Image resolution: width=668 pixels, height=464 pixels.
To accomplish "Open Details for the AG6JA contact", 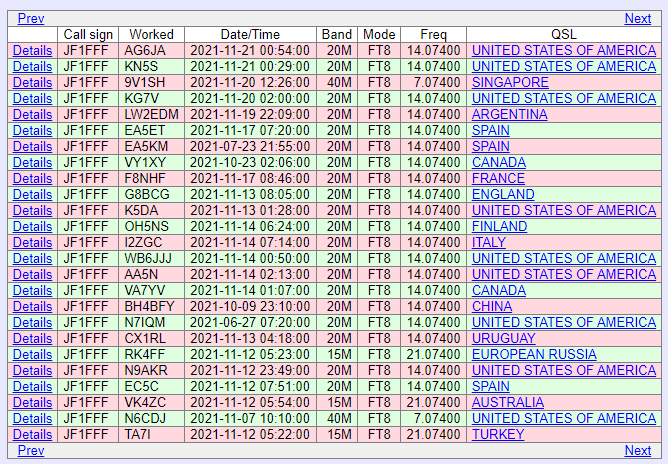I will click(32, 50).
